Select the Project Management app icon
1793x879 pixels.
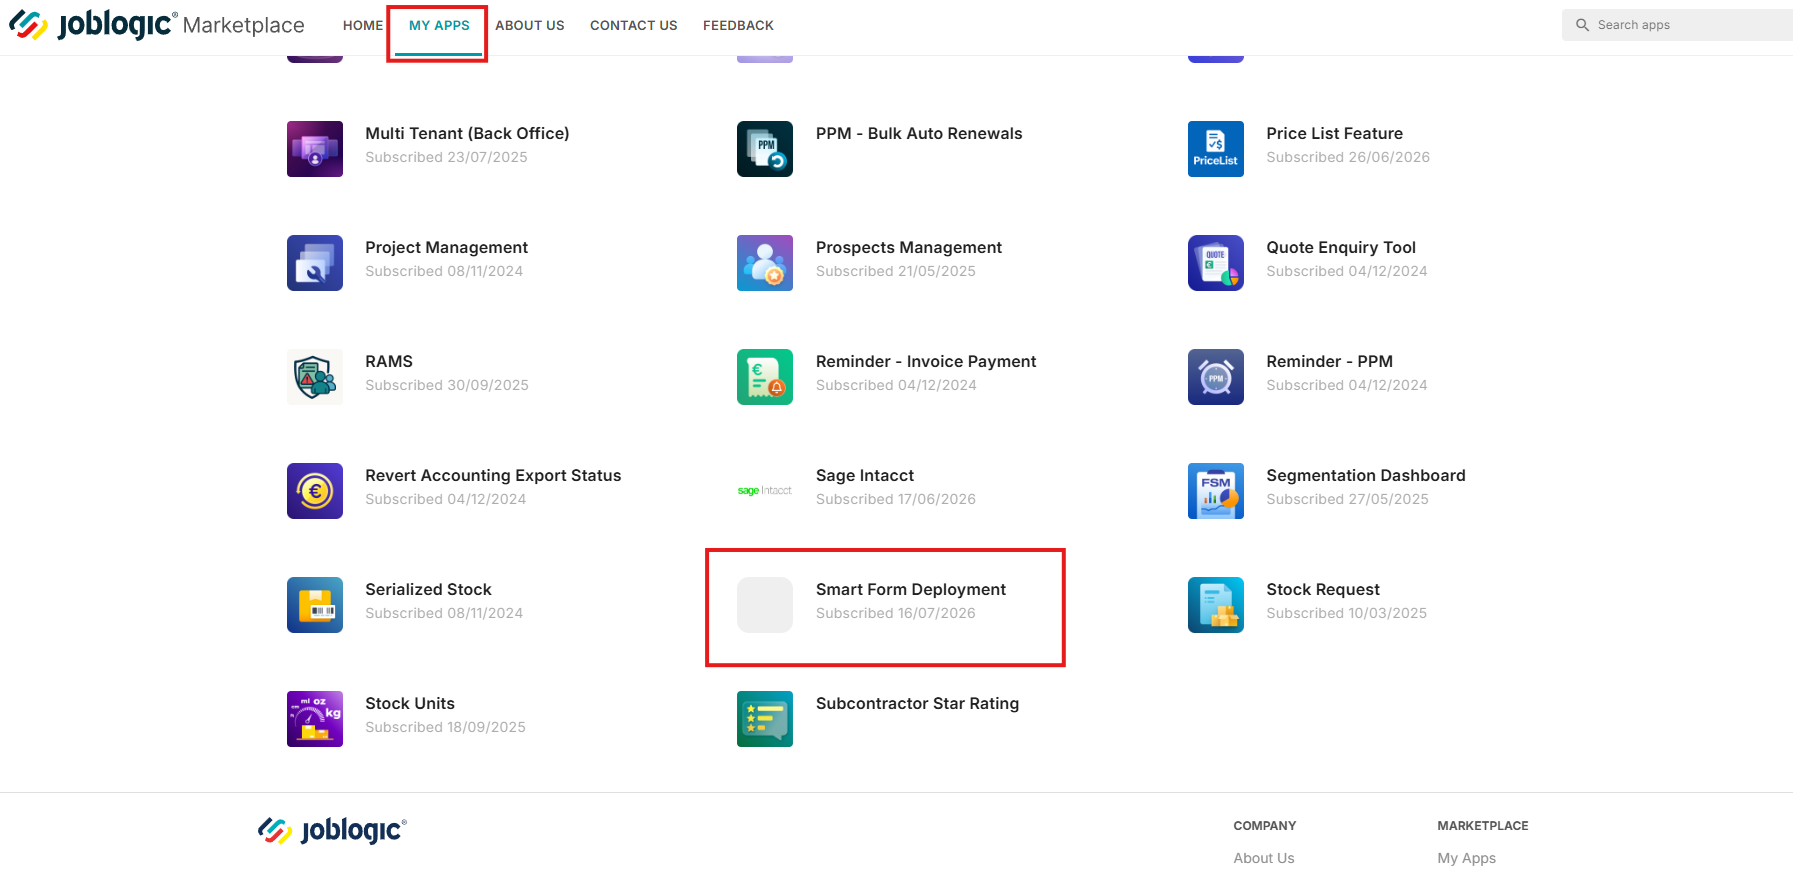click(315, 263)
